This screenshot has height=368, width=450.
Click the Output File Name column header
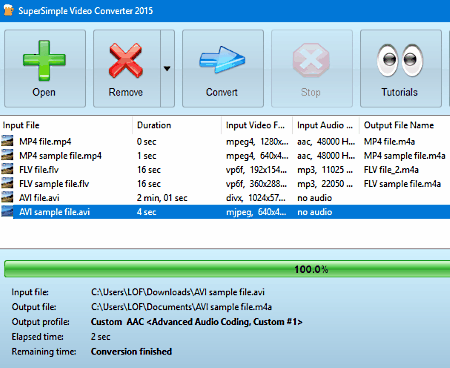coord(405,125)
